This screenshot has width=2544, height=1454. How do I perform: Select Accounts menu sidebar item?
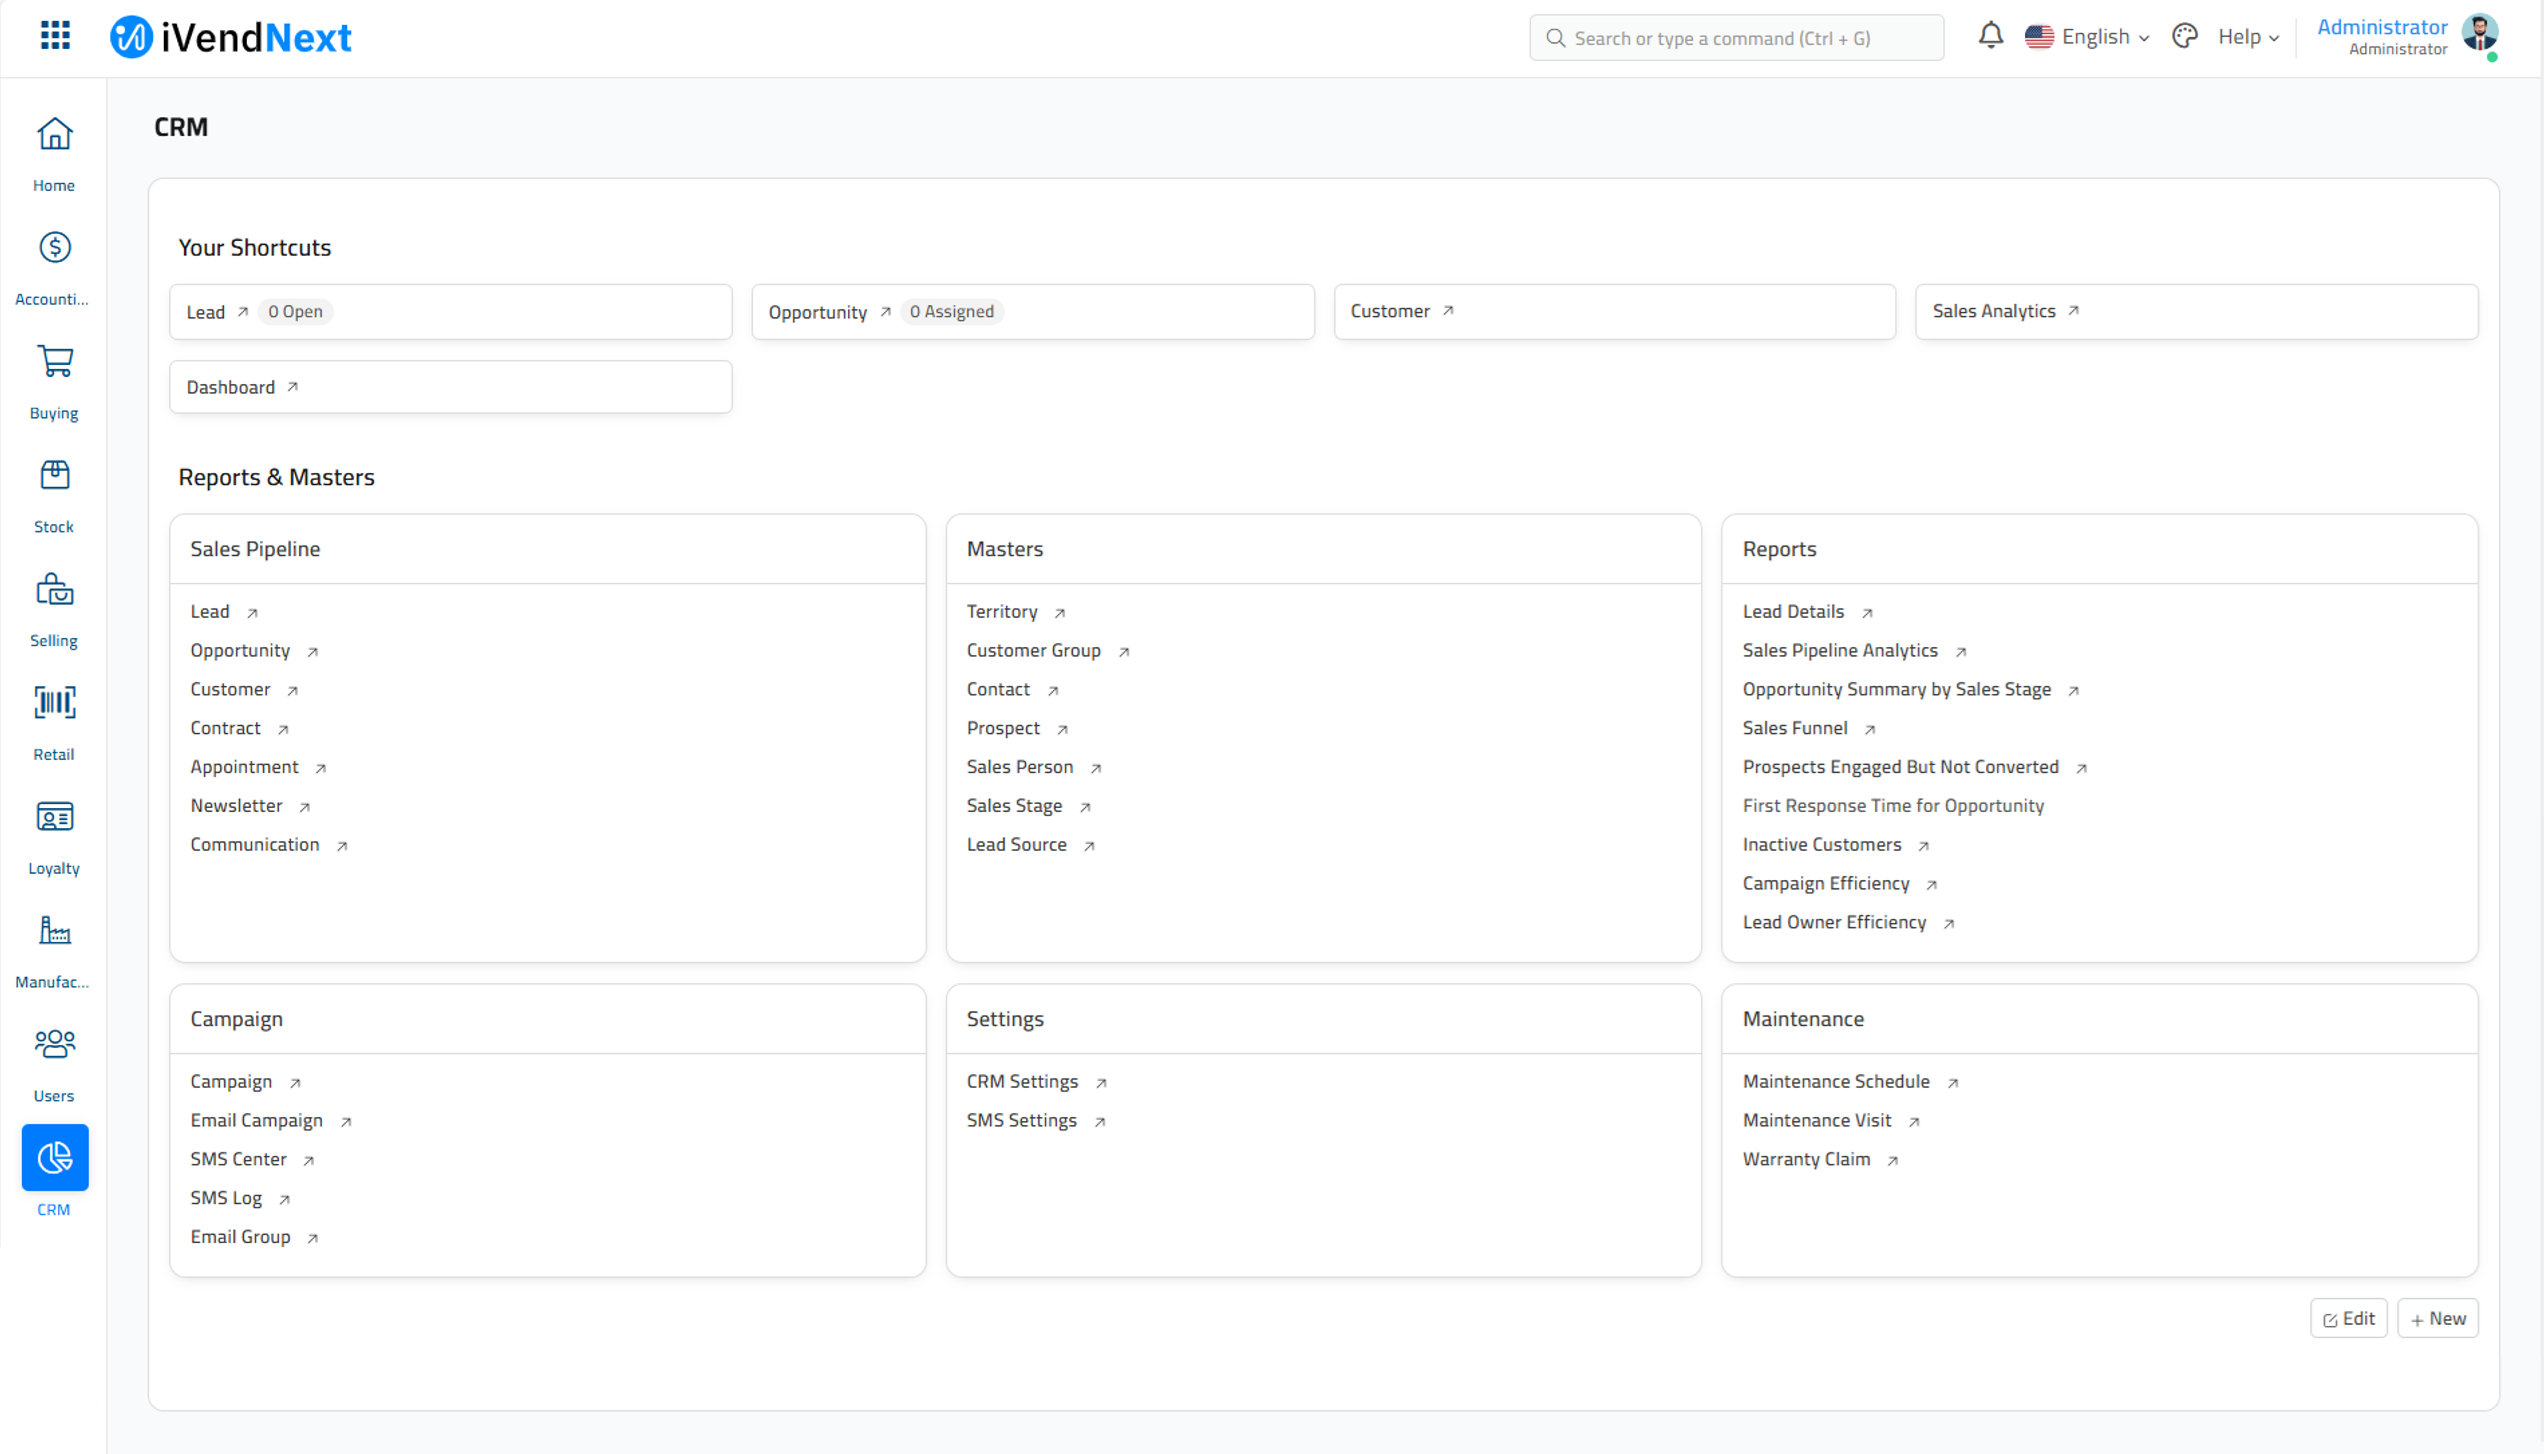(x=52, y=266)
